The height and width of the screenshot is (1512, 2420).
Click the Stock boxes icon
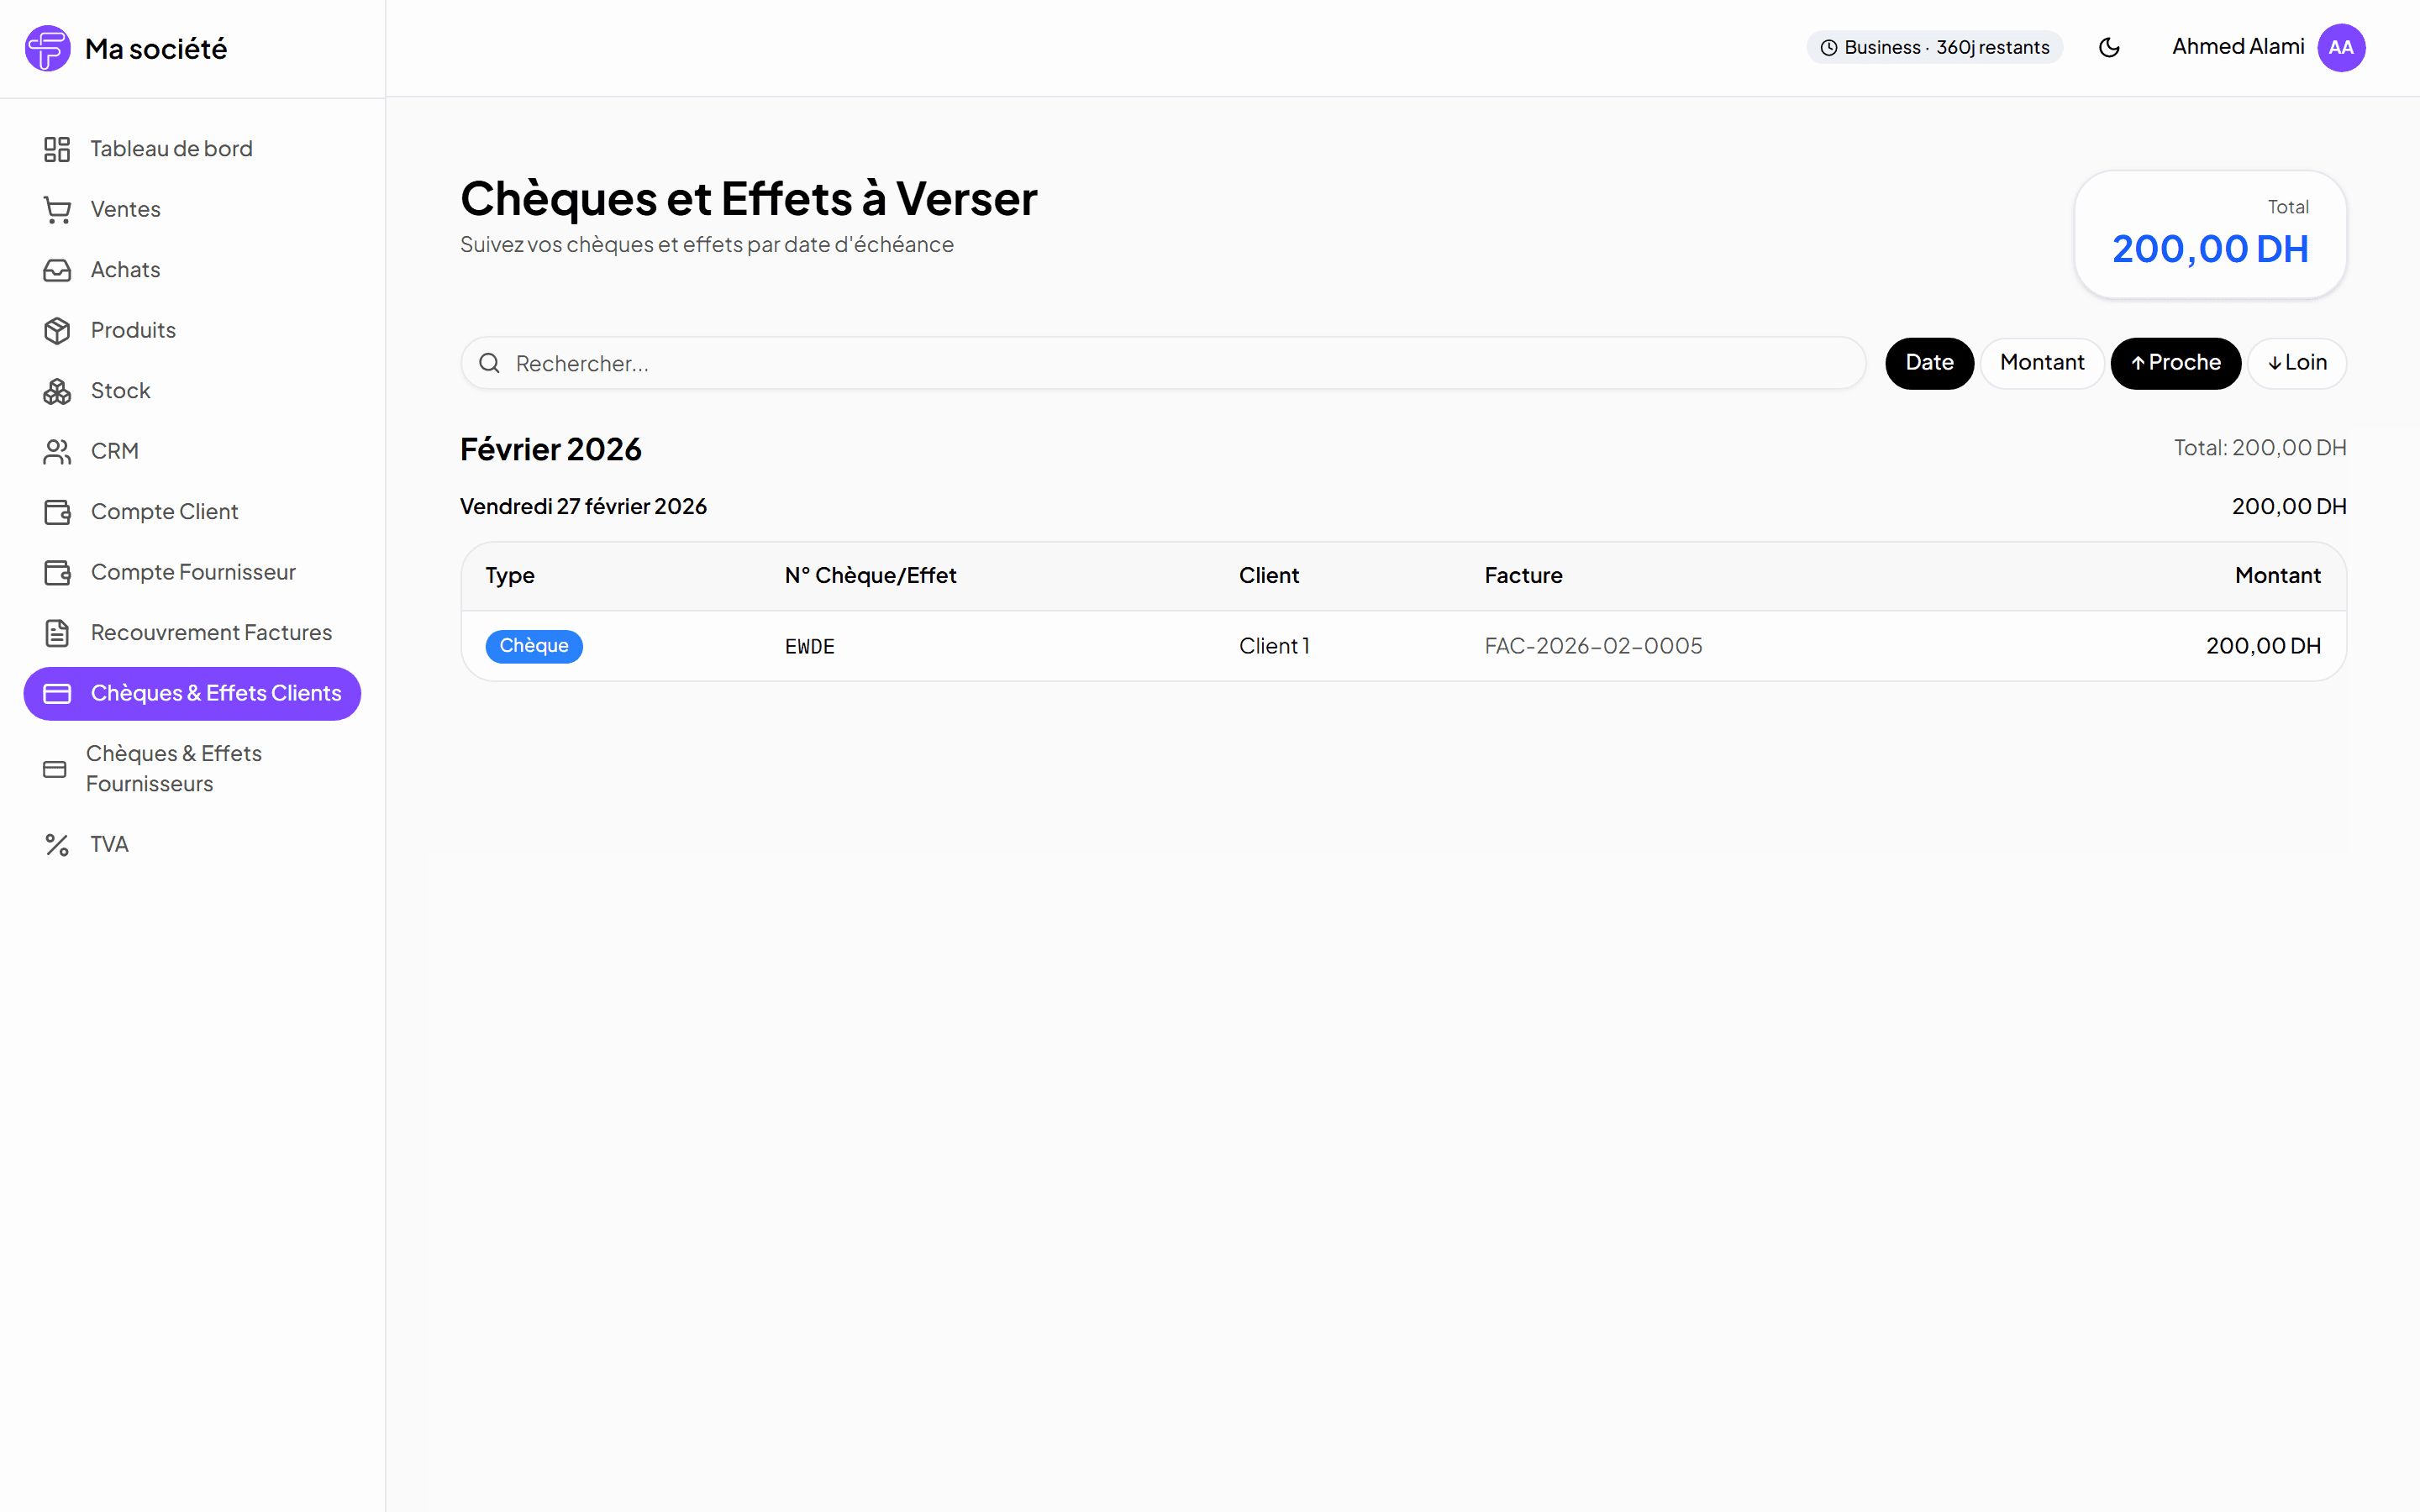click(x=57, y=391)
